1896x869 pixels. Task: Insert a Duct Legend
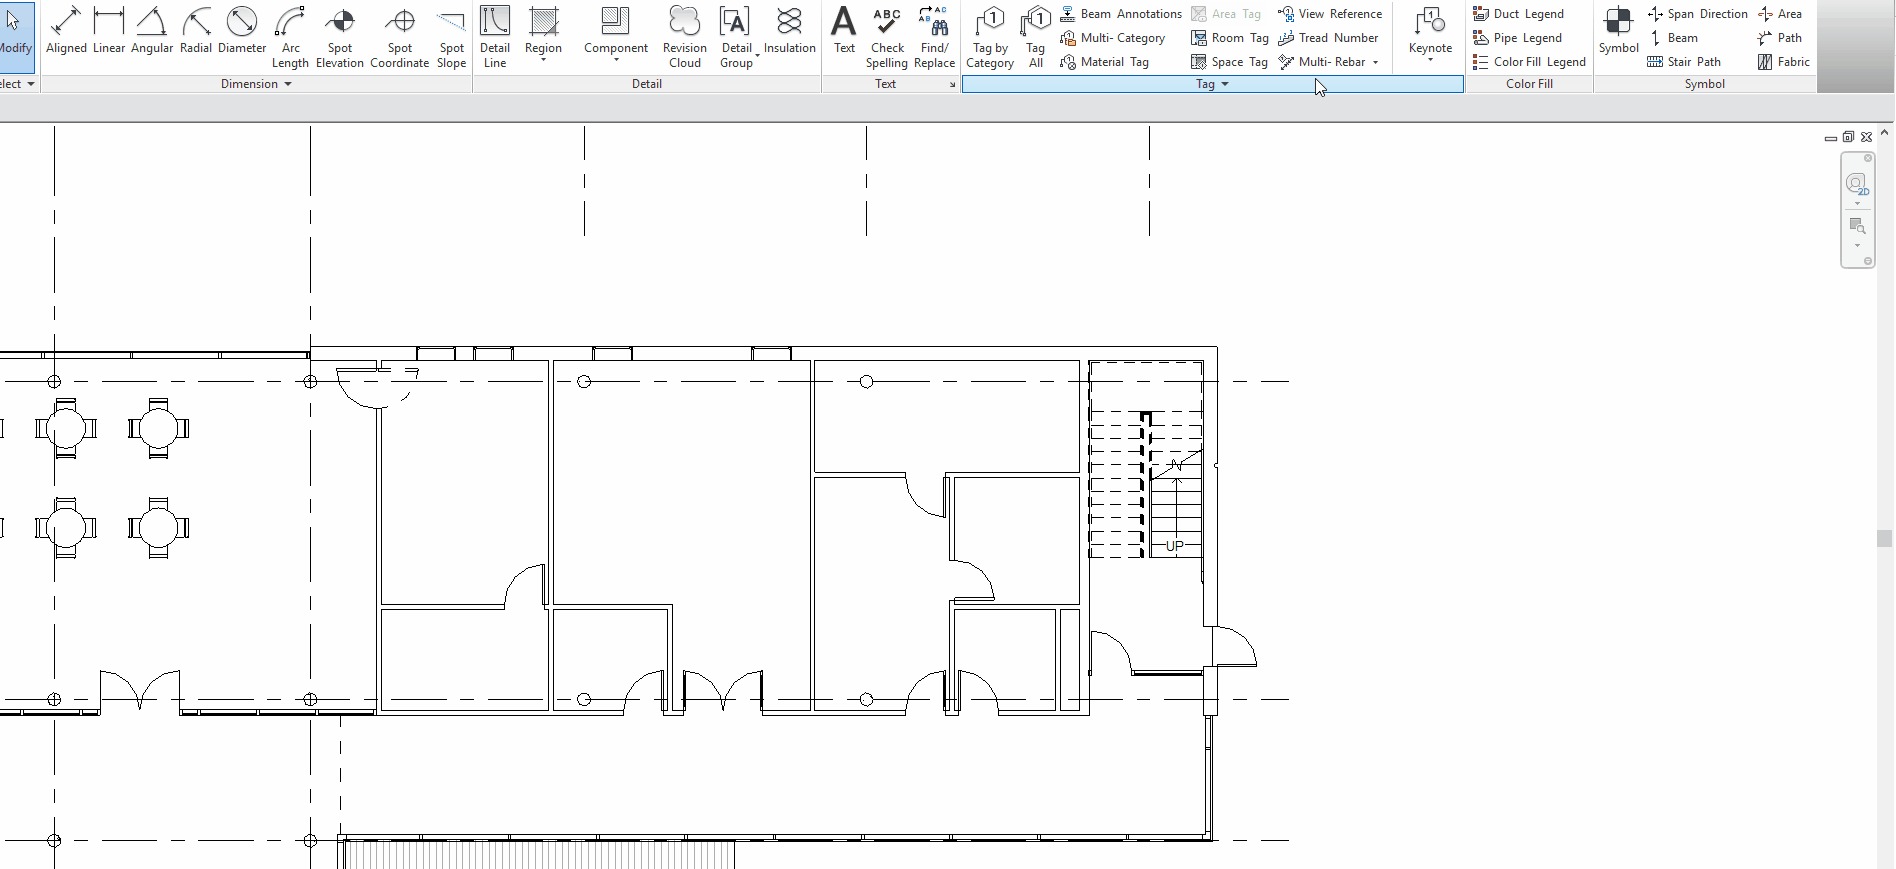pyautogui.click(x=1518, y=14)
